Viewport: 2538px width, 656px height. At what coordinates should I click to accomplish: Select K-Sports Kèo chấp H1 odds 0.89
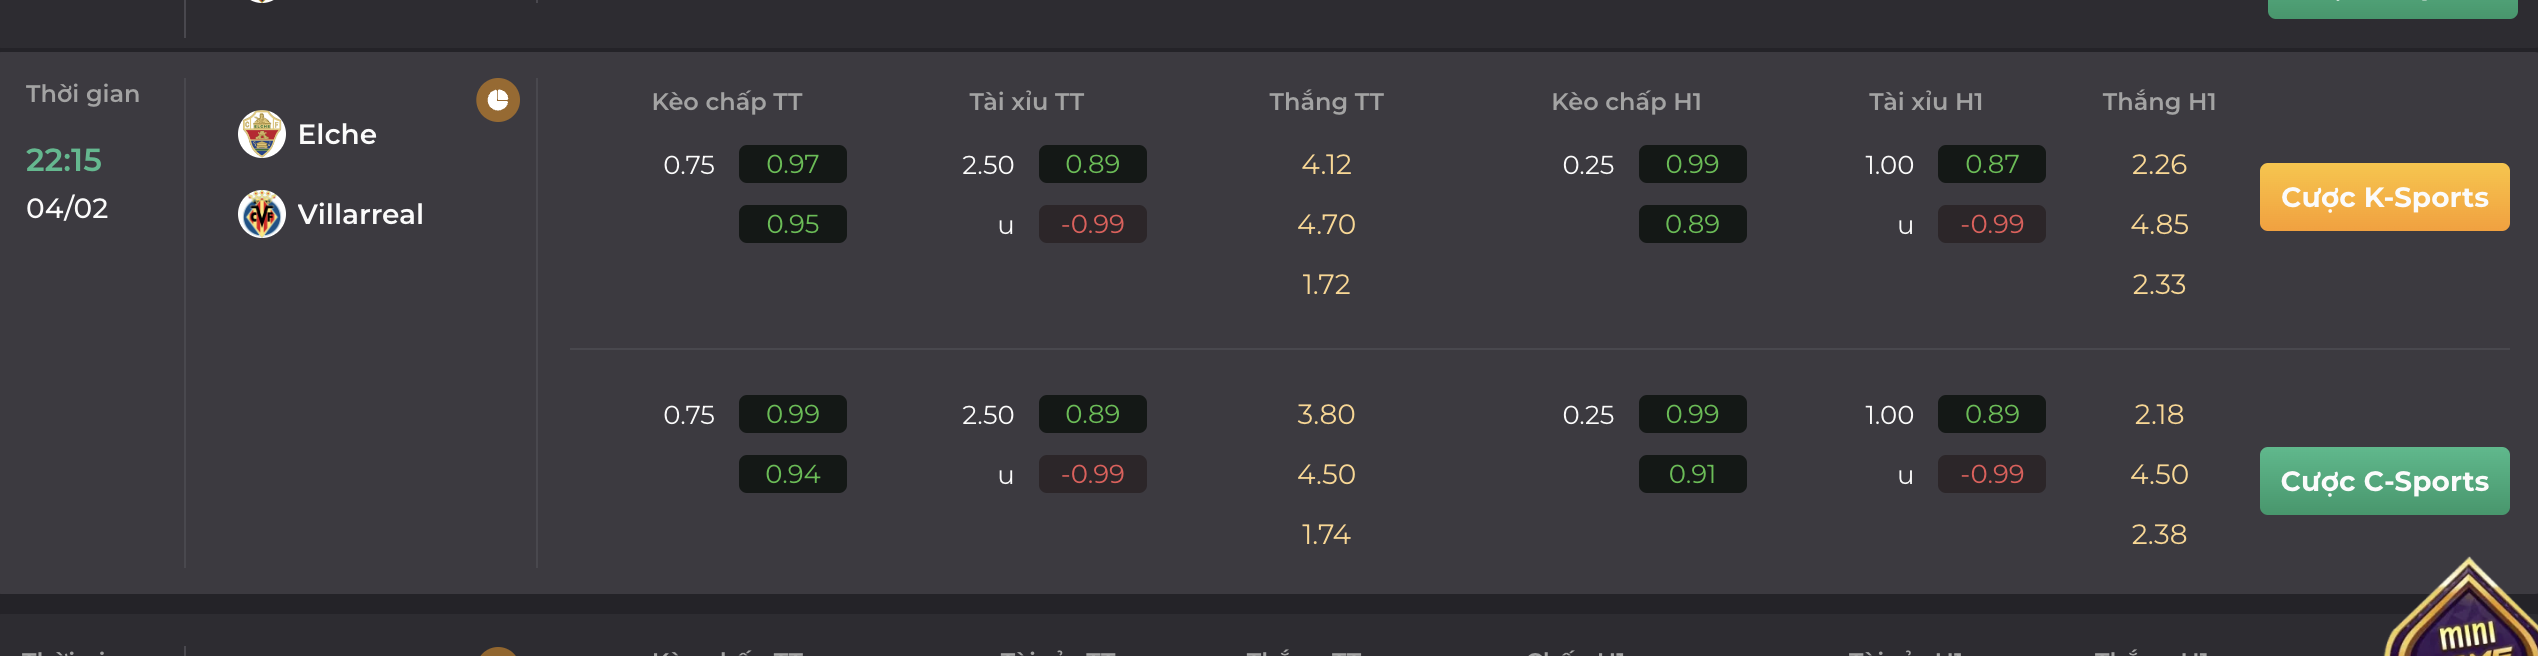click(x=1692, y=224)
